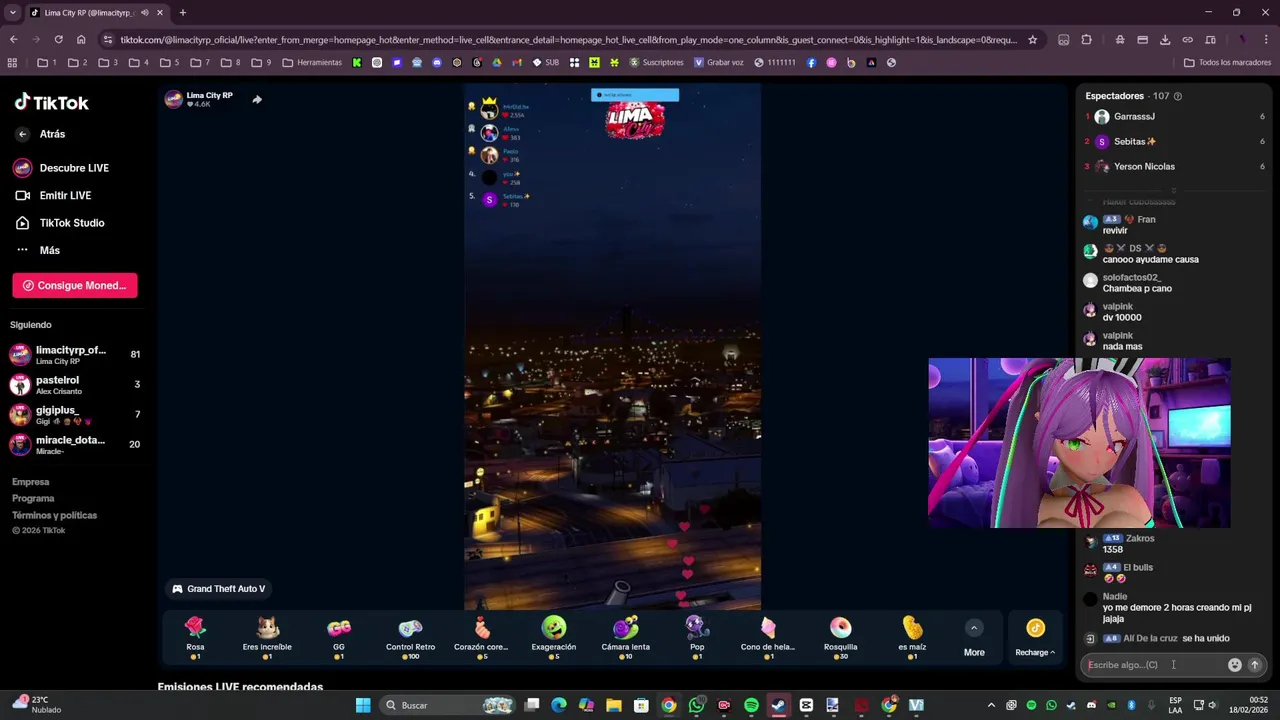The image size is (1280, 720).
Task: Open the Herramientas bookmark folder
Action: [x=312, y=62]
